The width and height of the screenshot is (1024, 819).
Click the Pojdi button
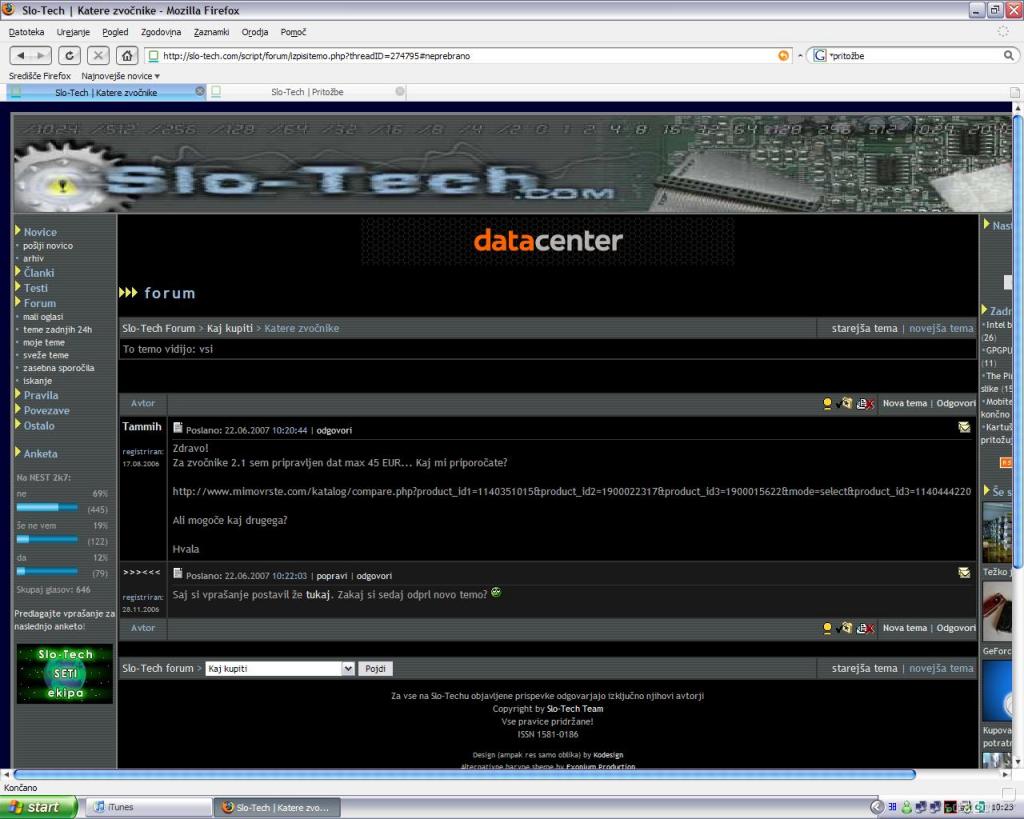tap(376, 669)
